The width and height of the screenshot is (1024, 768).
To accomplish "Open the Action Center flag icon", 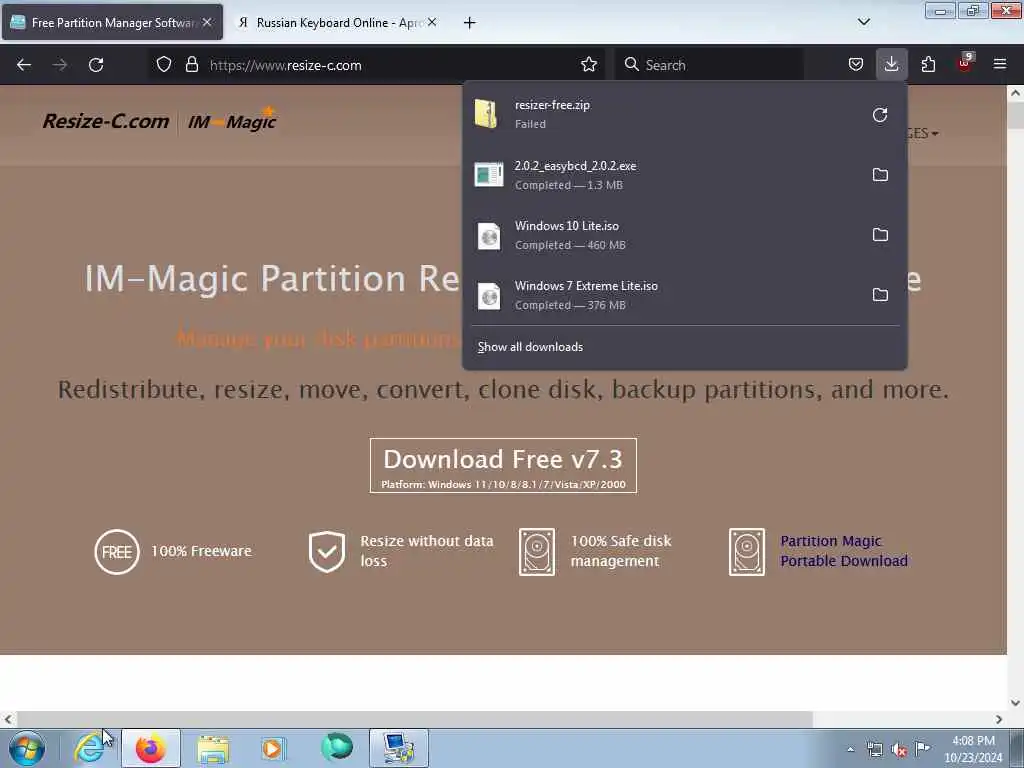I will (923, 749).
